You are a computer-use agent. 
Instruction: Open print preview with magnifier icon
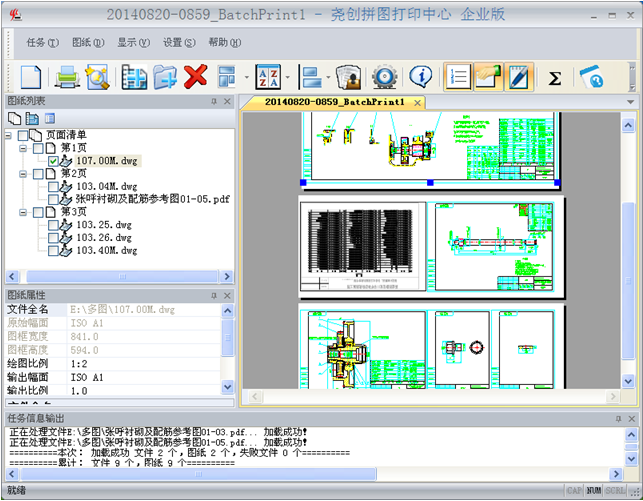tap(97, 77)
